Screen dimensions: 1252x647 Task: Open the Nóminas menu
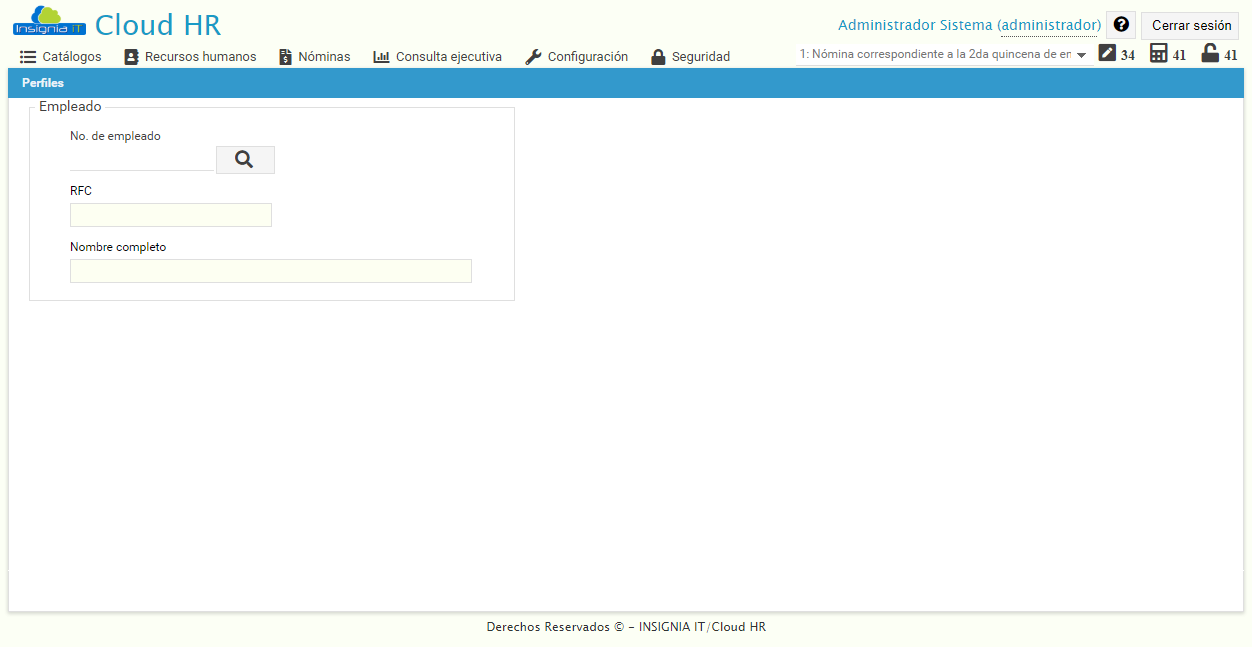(314, 56)
